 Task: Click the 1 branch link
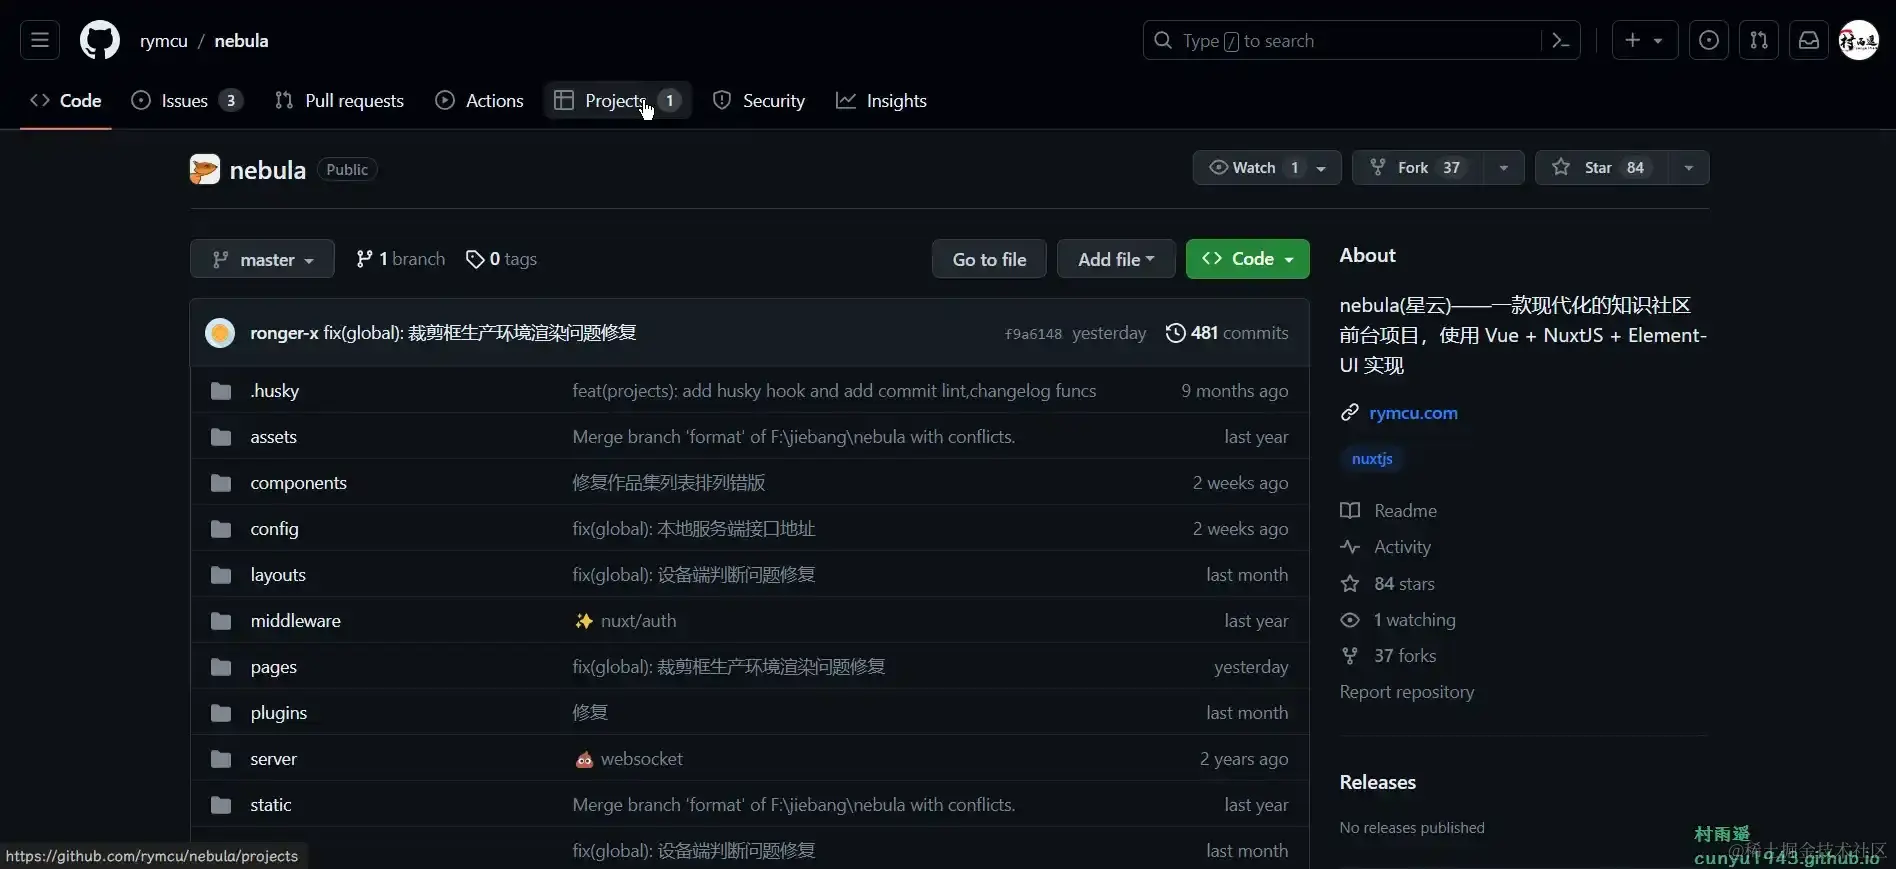401,259
